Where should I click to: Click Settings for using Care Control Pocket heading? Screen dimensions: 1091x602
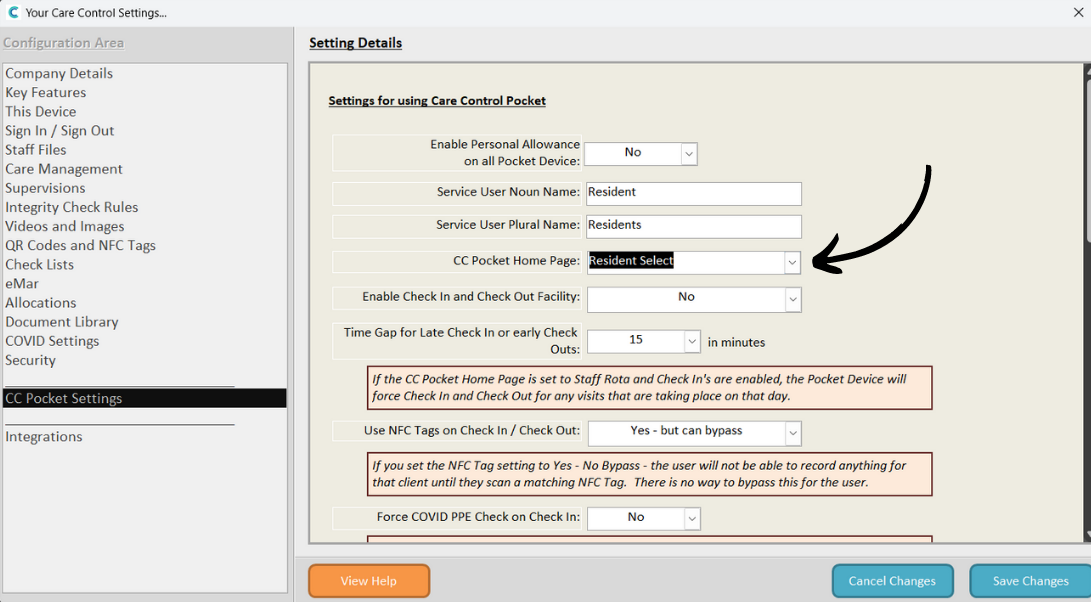click(437, 101)
